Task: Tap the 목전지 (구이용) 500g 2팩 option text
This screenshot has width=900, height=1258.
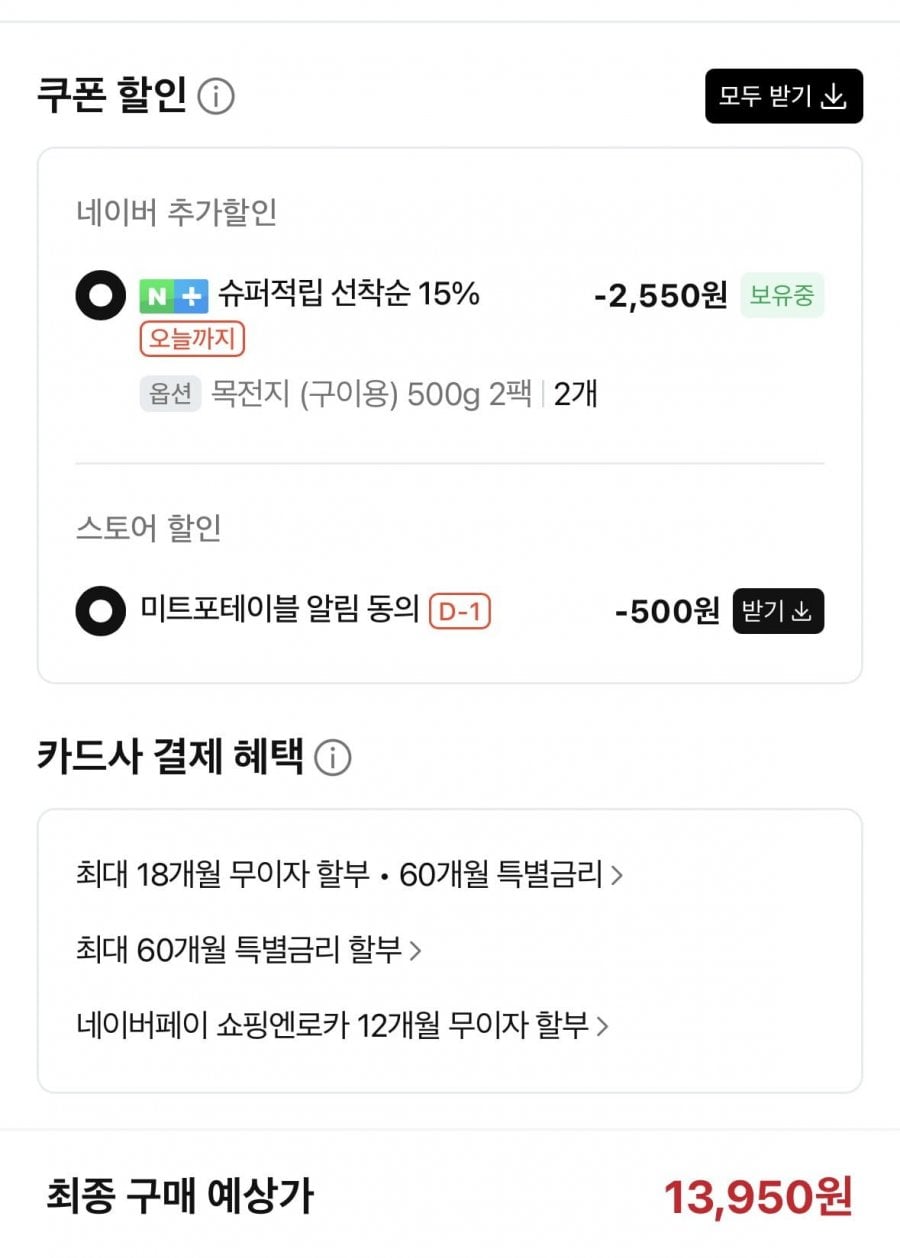Action: (x=370, y=394)
